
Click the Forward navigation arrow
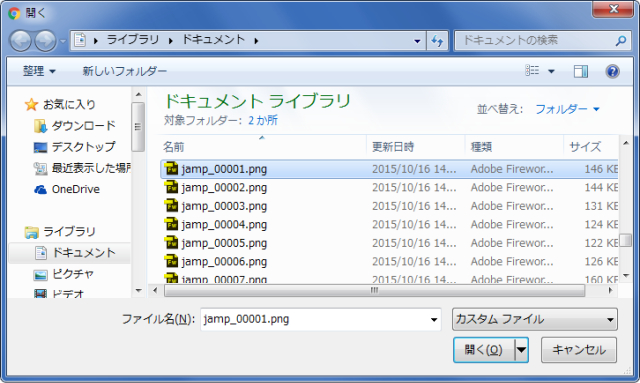(45, 40)
